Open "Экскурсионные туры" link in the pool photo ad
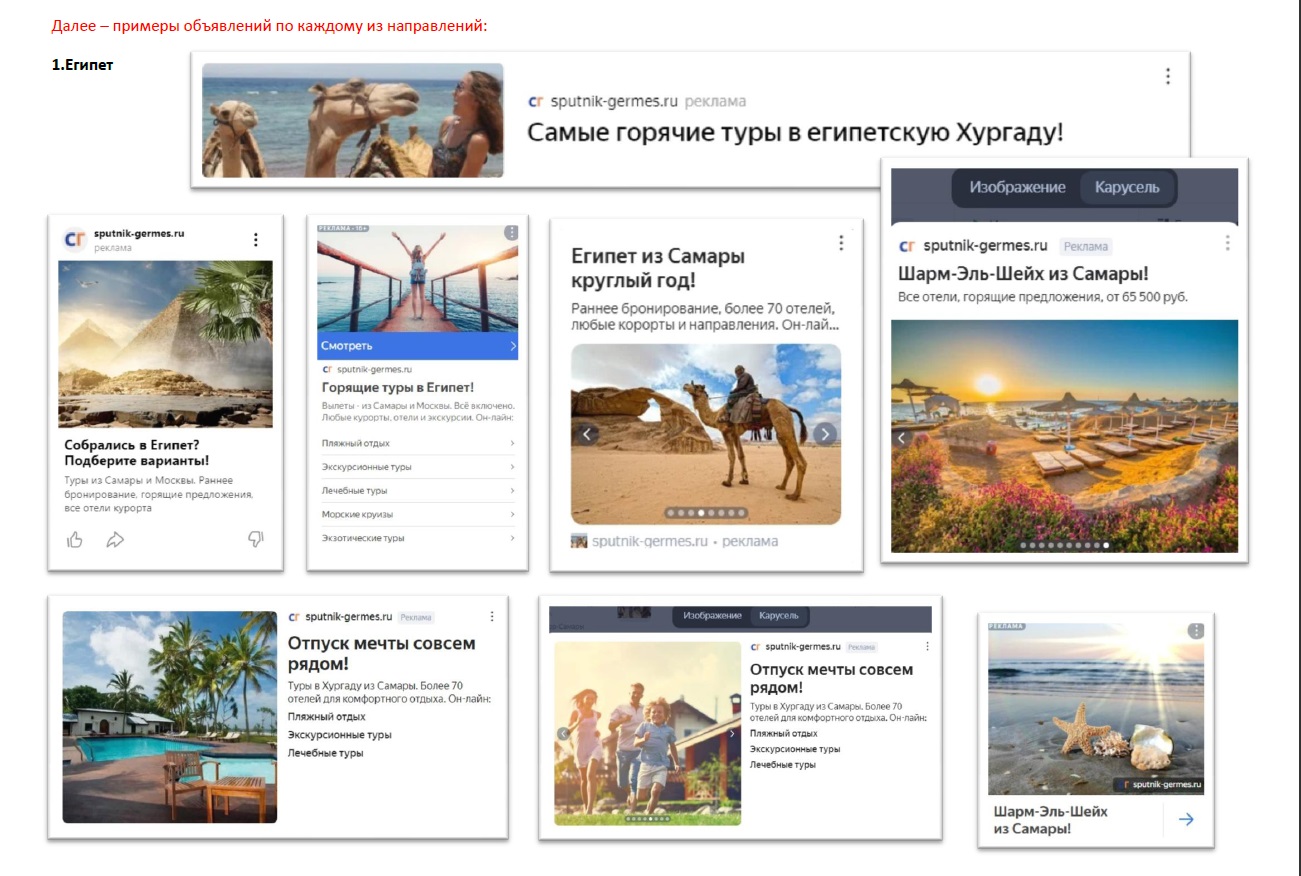 (x=340, y=735)
